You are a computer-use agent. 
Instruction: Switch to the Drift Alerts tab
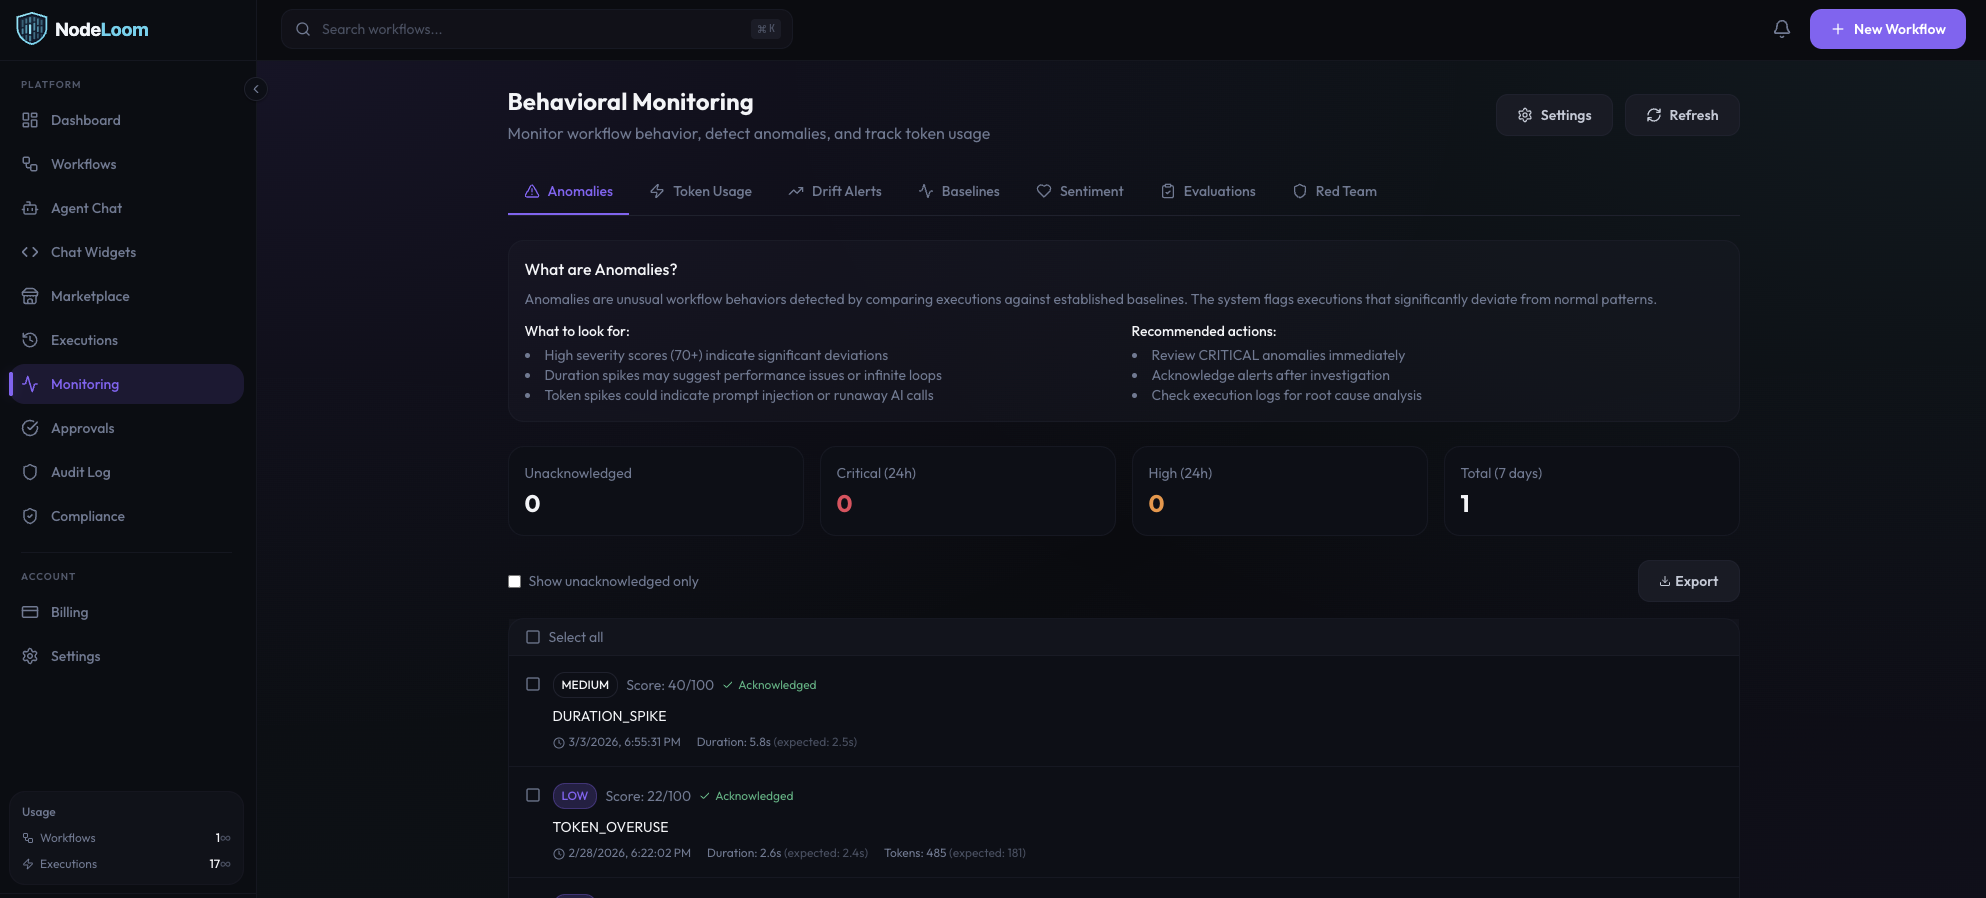pyautogui.click(x=835, y=191)
